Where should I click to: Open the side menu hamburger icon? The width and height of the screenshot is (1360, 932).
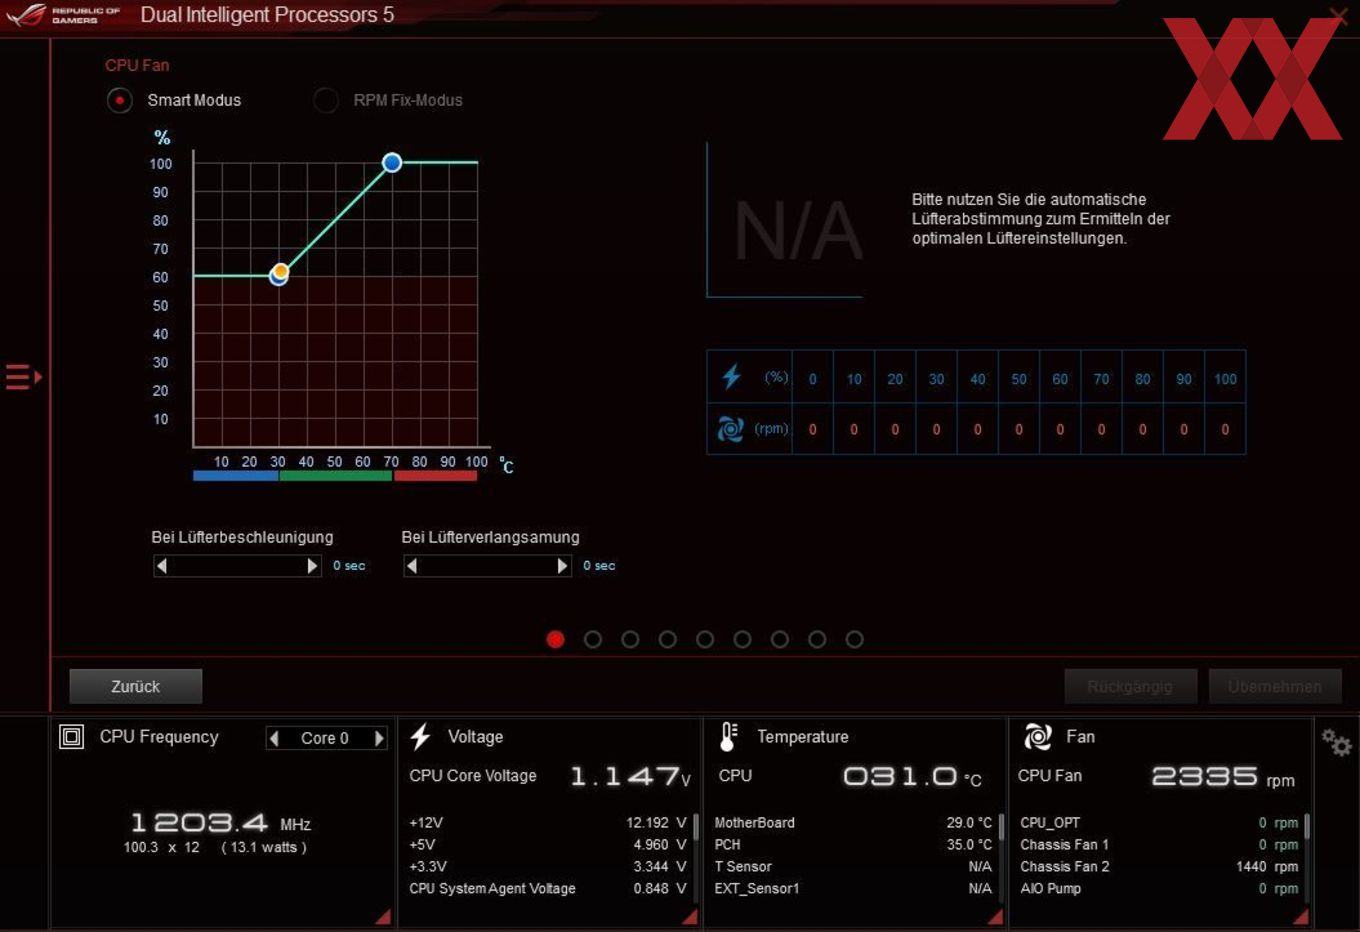coord(23,377)
